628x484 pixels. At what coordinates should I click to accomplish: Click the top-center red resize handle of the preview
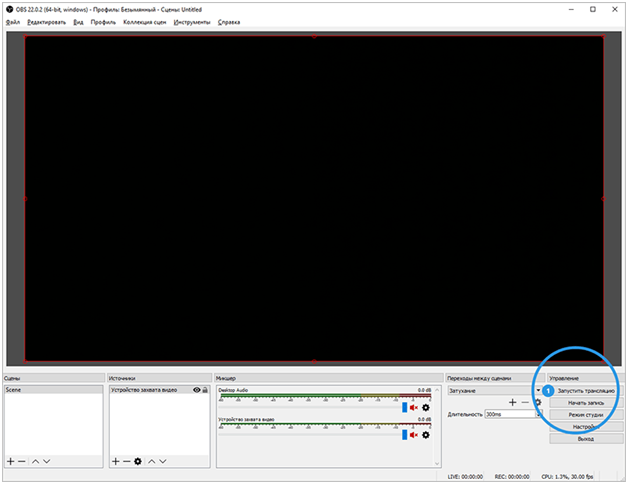point(314,36)
